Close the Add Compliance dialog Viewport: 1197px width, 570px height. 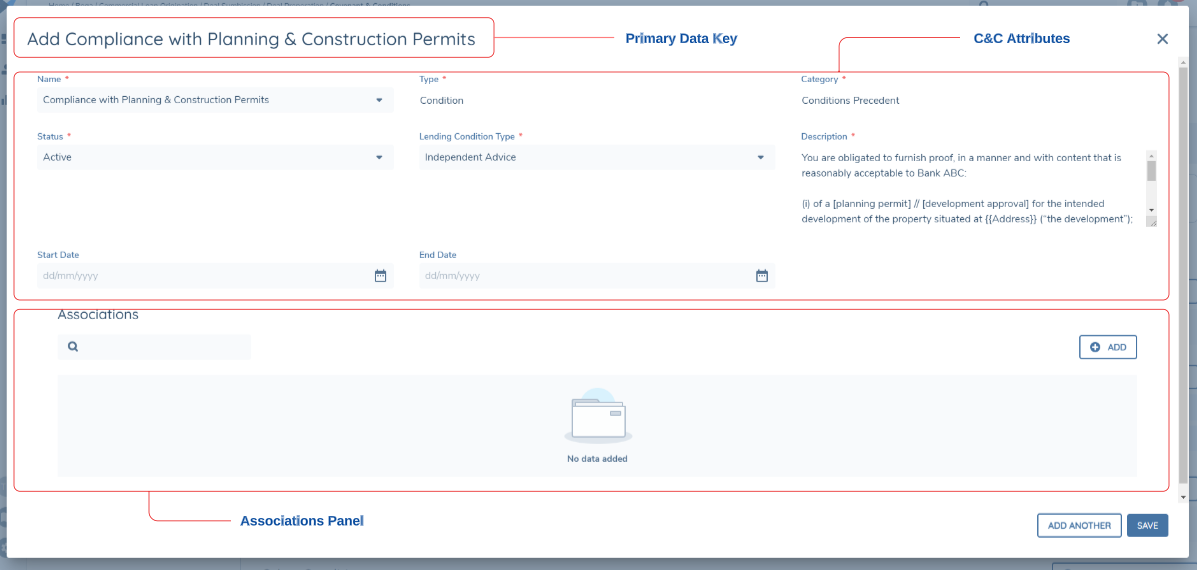pos(1162,39)
